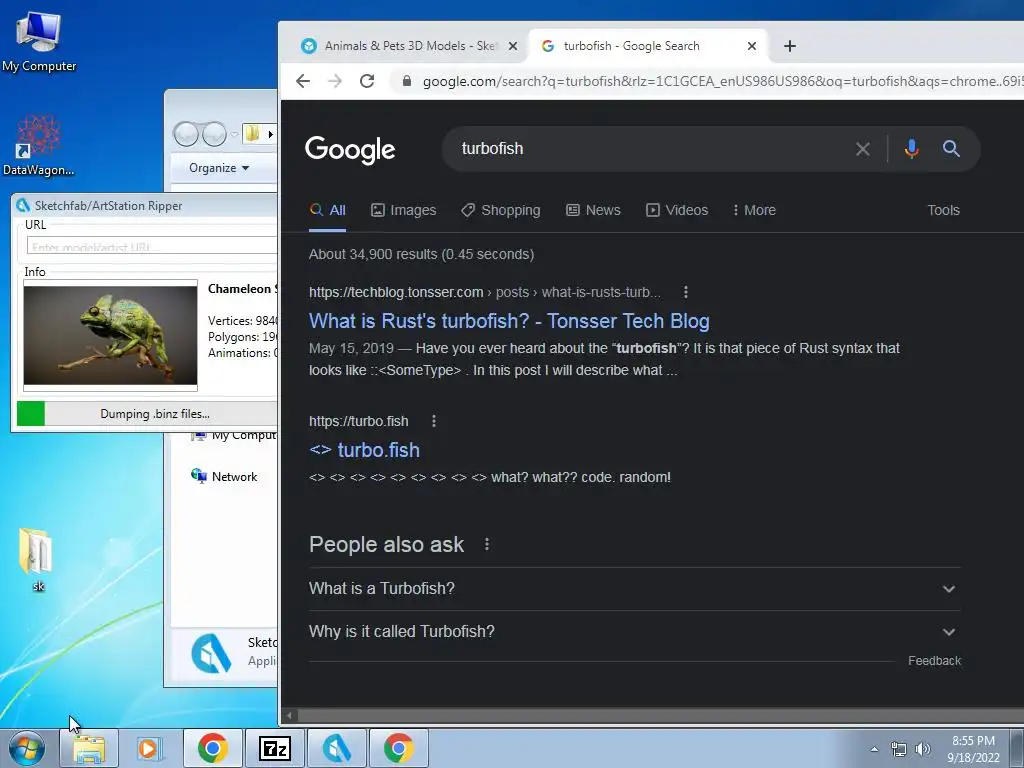Image resolution: width=1024 pixels, height=768 pixels.
Task: Open the More search options dropdown
Action: [x=754, y=210]
